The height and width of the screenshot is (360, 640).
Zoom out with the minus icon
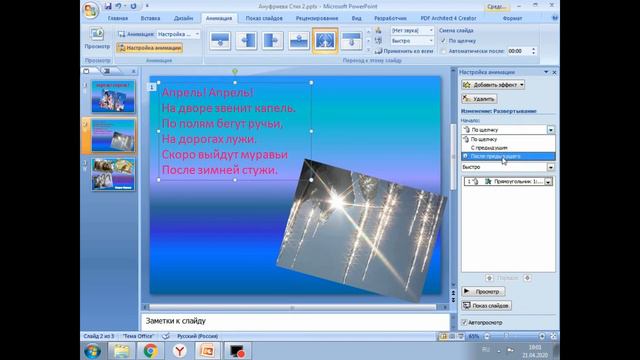point(487,336)
